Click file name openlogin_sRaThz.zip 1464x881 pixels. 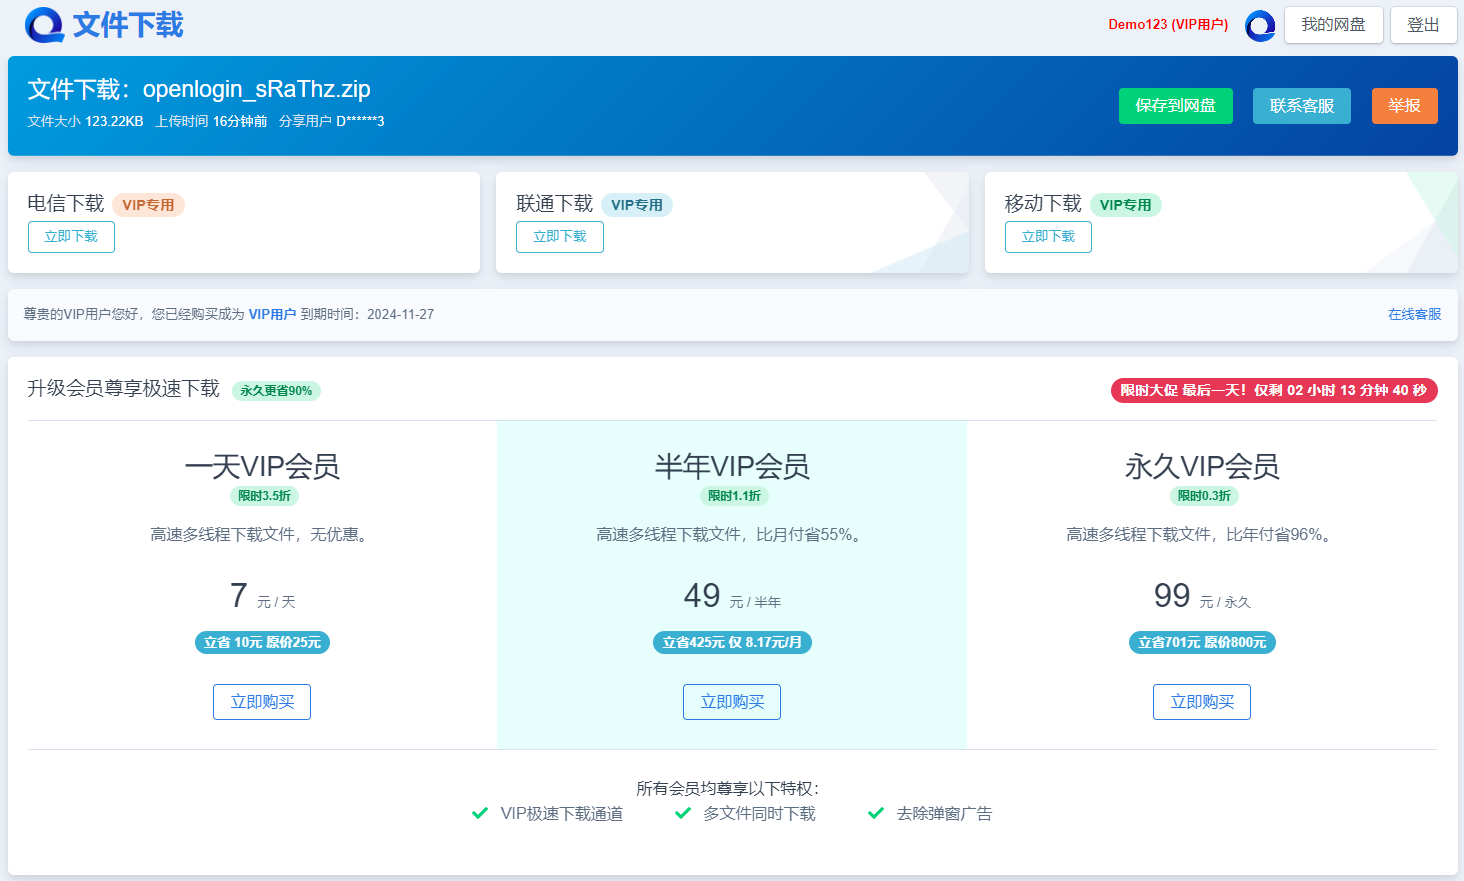click(x=256, y=89)
